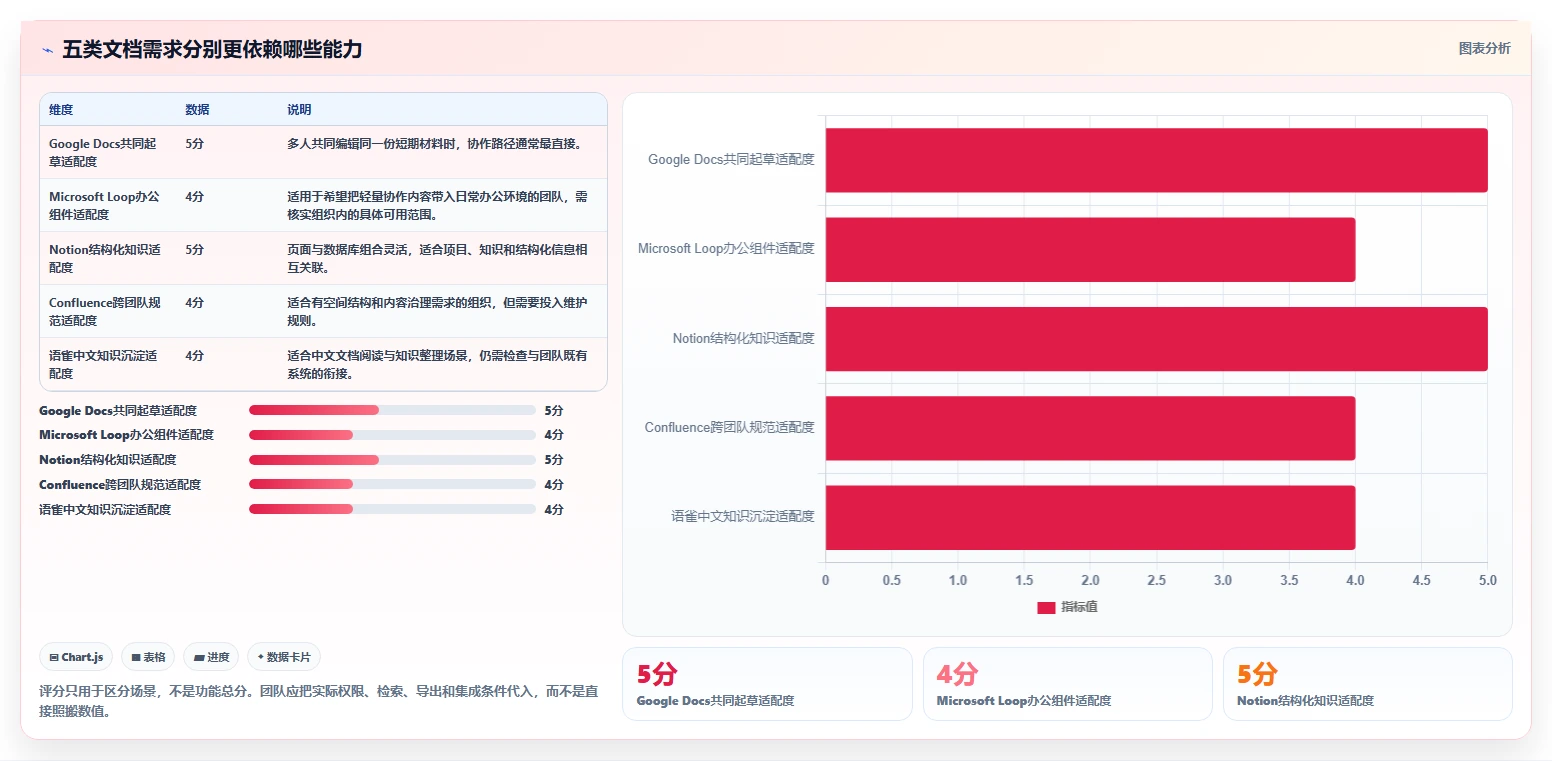This screenshot has width=1552, height=761.
Task: Select the 进度 tag chip
Action: coord(211,657)
